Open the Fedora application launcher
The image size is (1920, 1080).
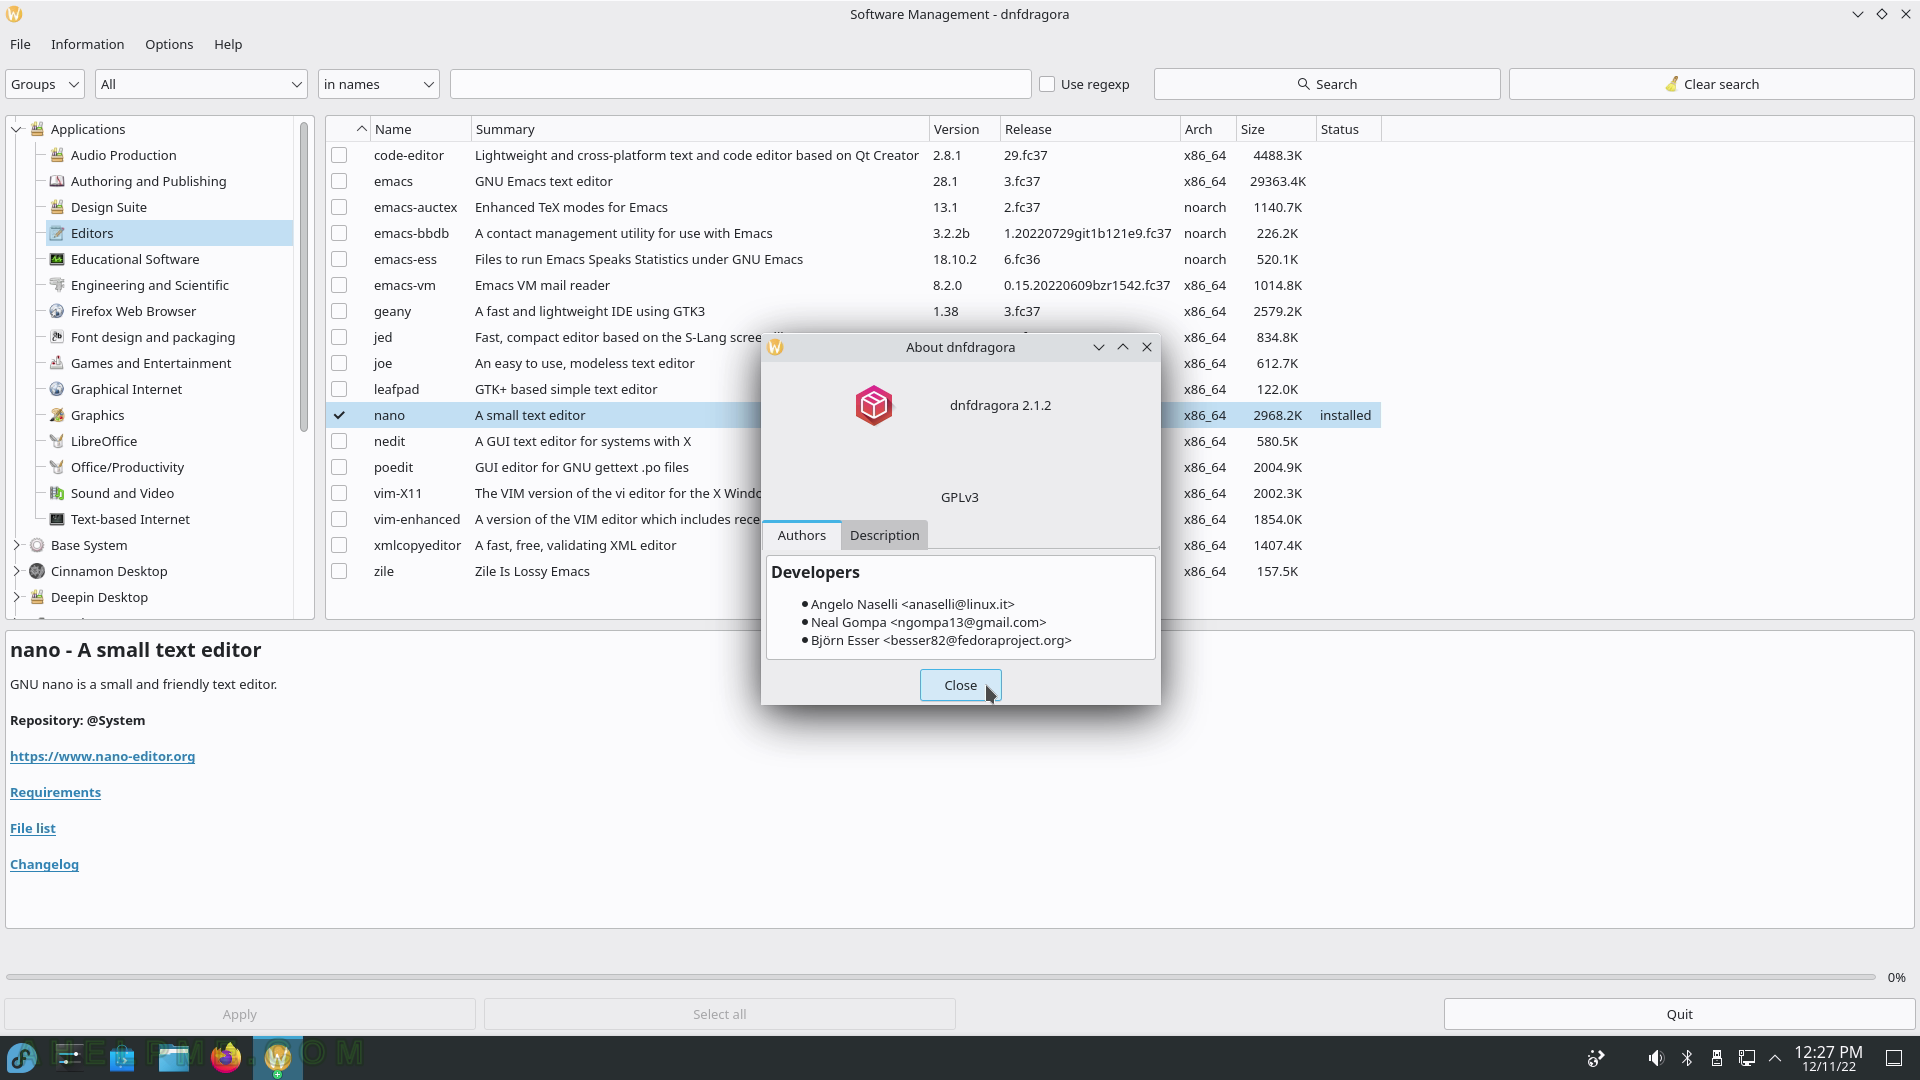pos(22,1057)
